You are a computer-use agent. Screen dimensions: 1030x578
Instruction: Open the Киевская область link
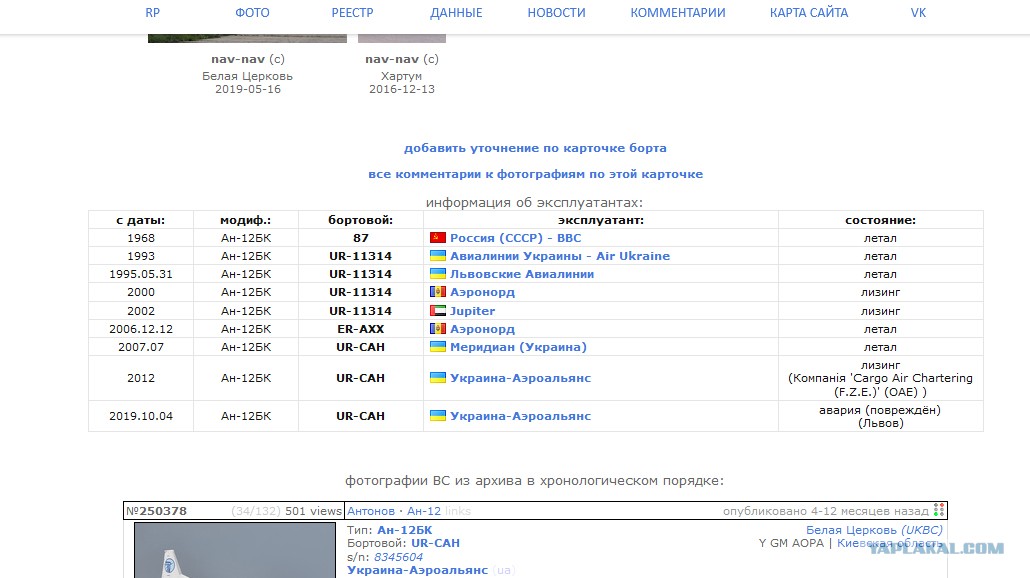(889, 543)
